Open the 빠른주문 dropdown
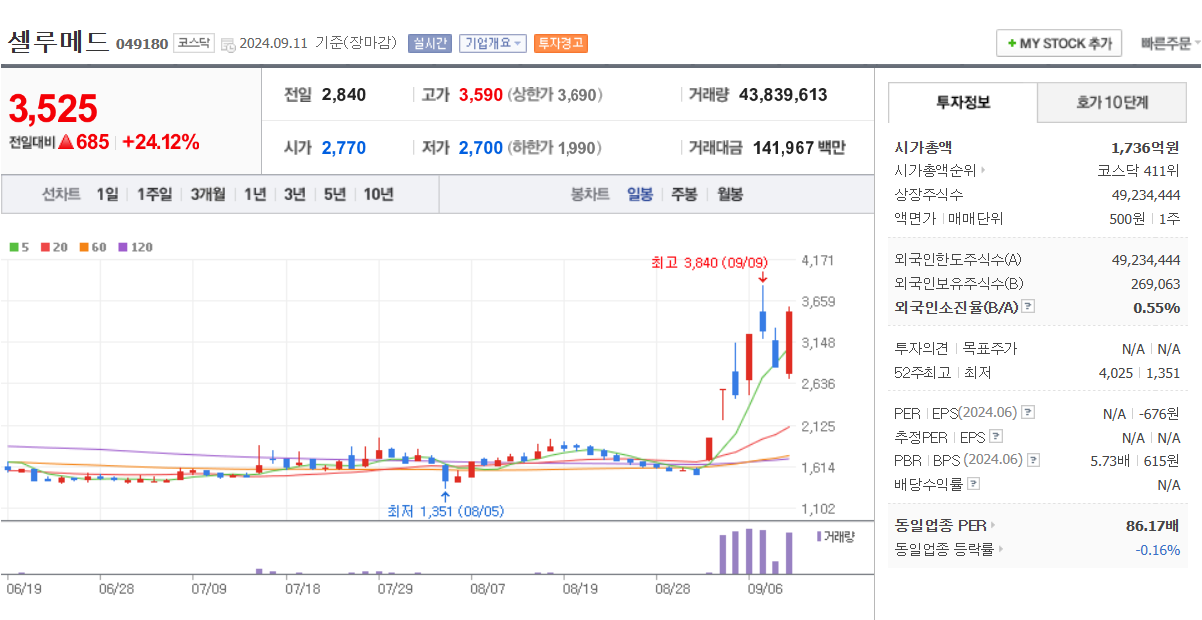 [1170, 44]
